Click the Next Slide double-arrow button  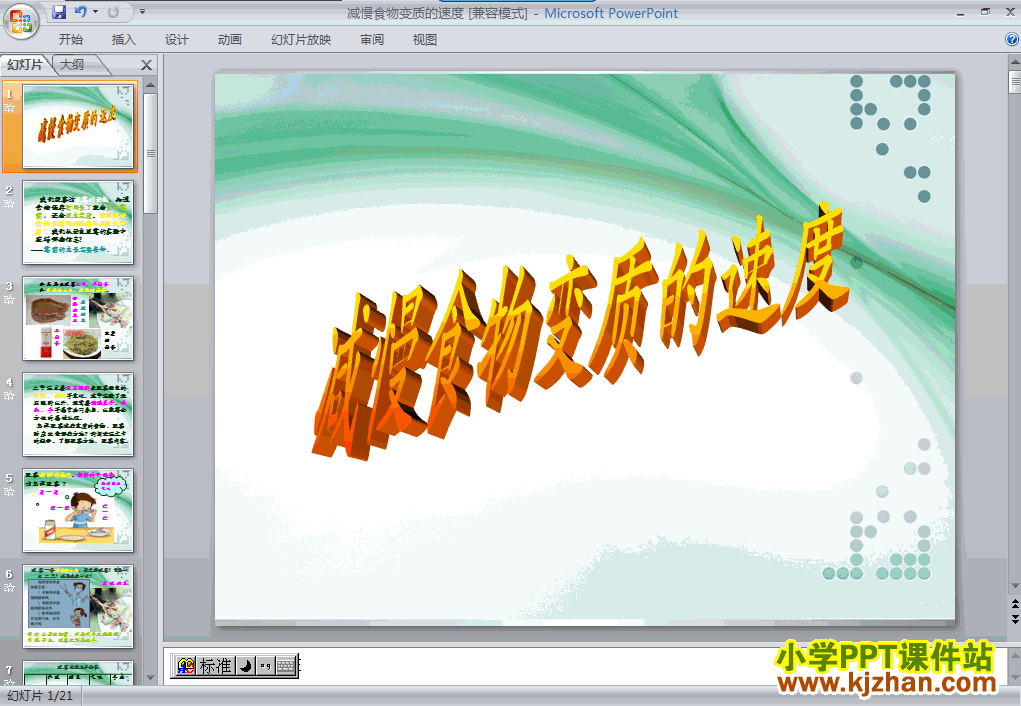[x=1014, y=619]
